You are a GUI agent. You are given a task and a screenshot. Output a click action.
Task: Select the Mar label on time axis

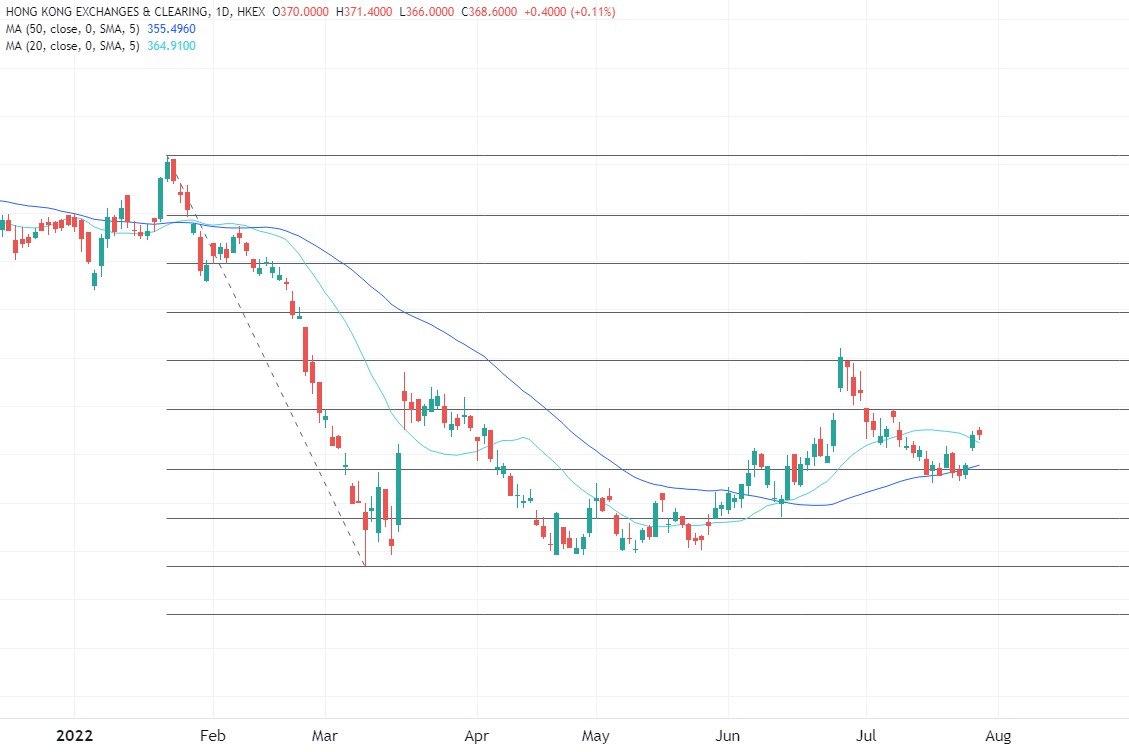click(325, 736)
